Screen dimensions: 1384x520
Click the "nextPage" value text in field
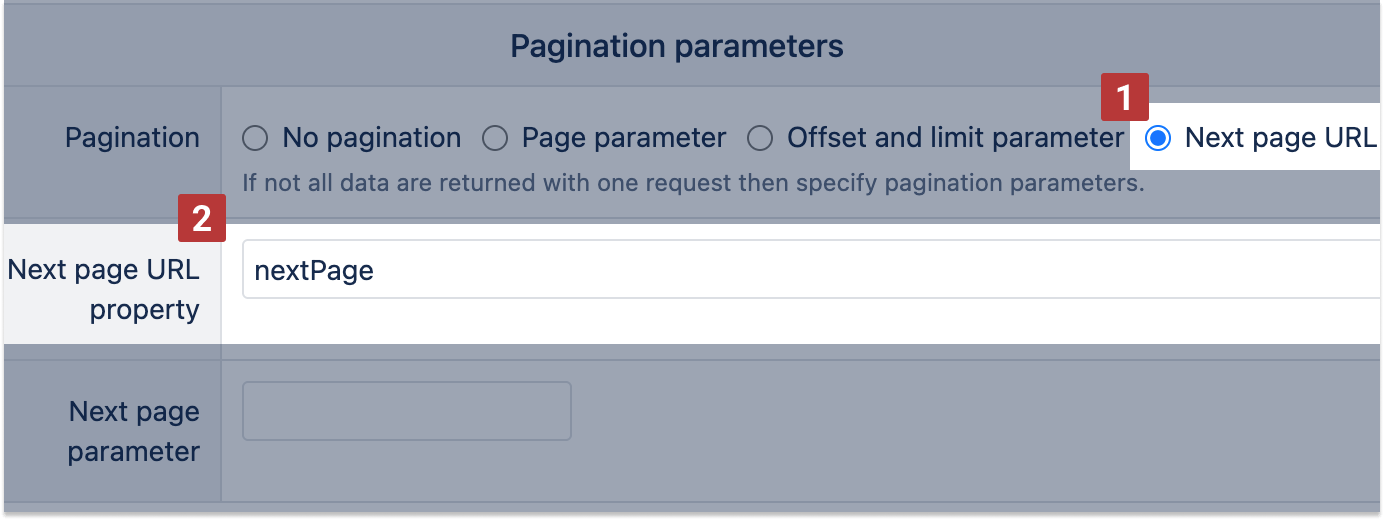pos(314,270)
